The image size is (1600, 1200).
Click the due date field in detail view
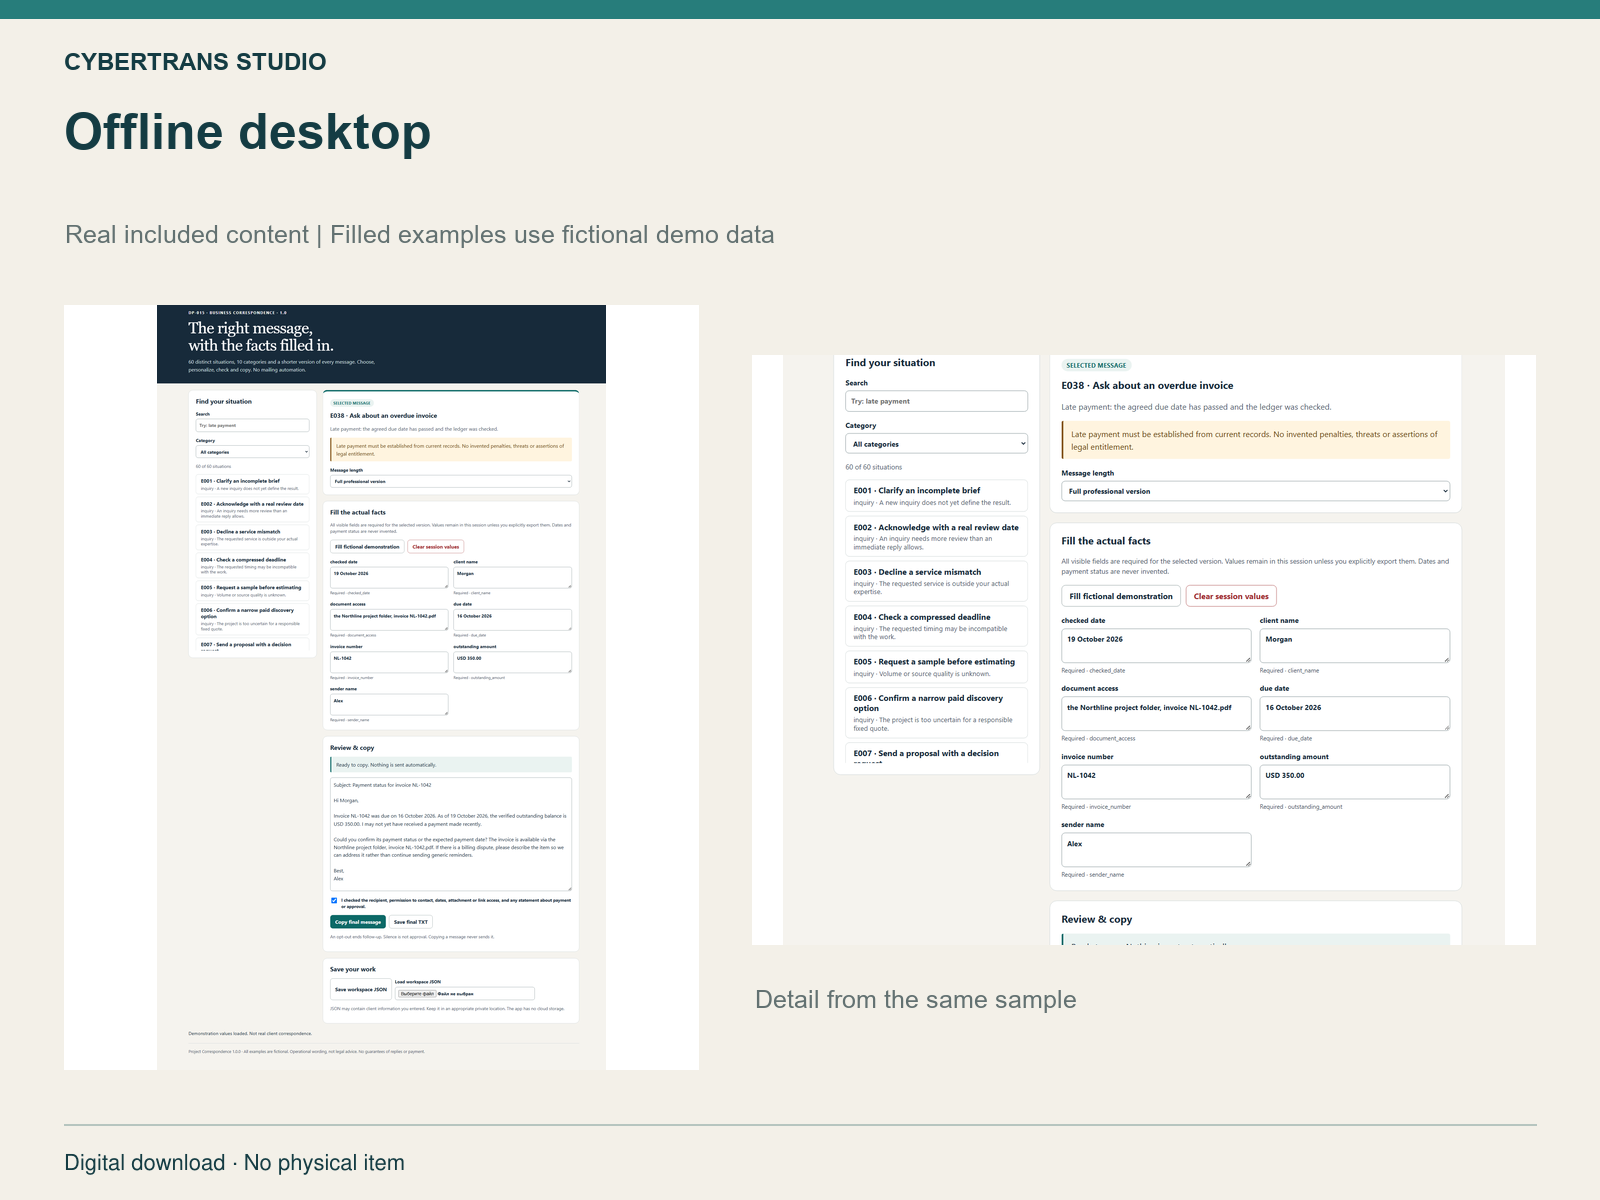[x=1354, y=713]
